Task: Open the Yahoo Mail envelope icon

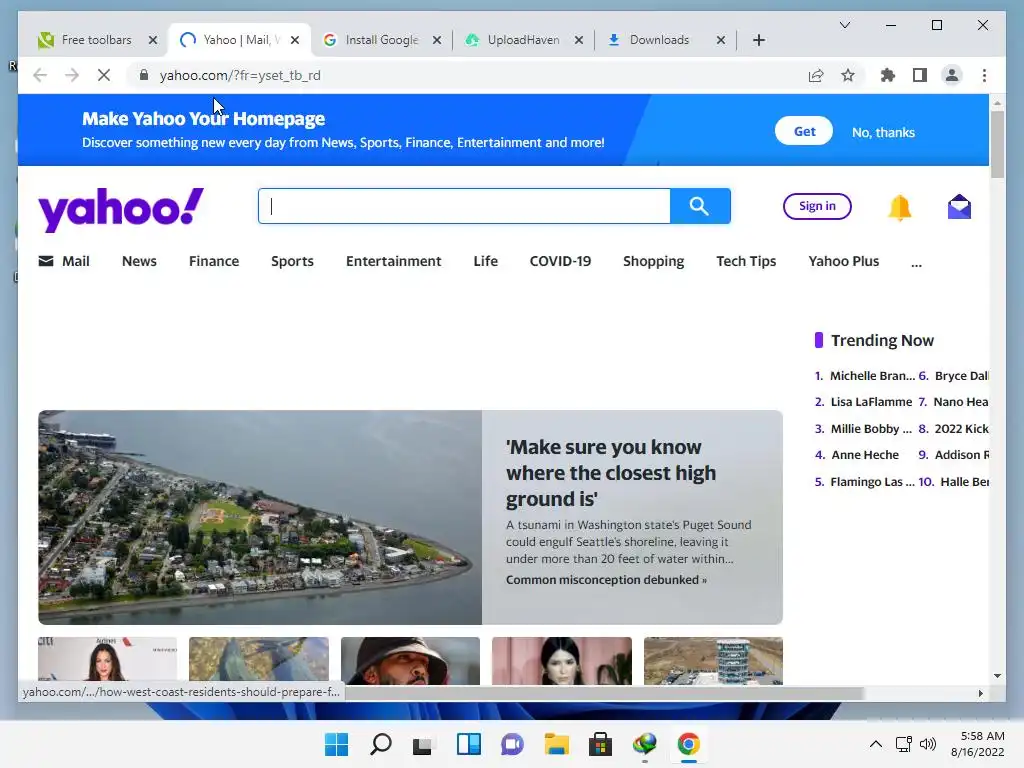Action: [959, 207]
